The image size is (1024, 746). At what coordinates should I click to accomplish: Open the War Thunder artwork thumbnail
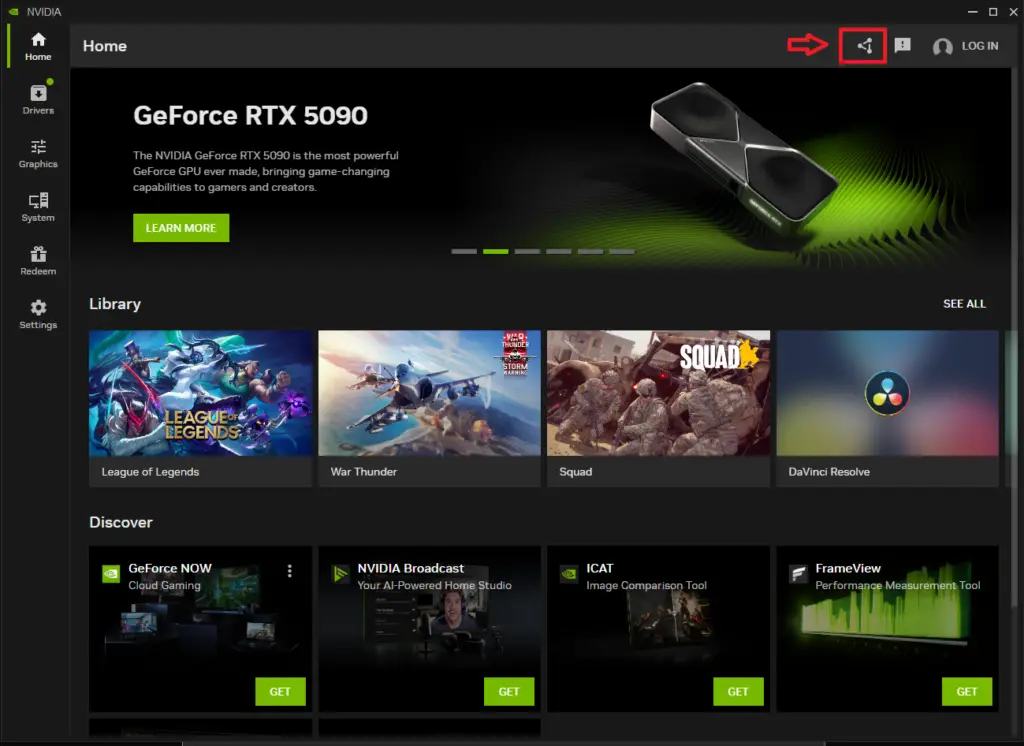429,393
